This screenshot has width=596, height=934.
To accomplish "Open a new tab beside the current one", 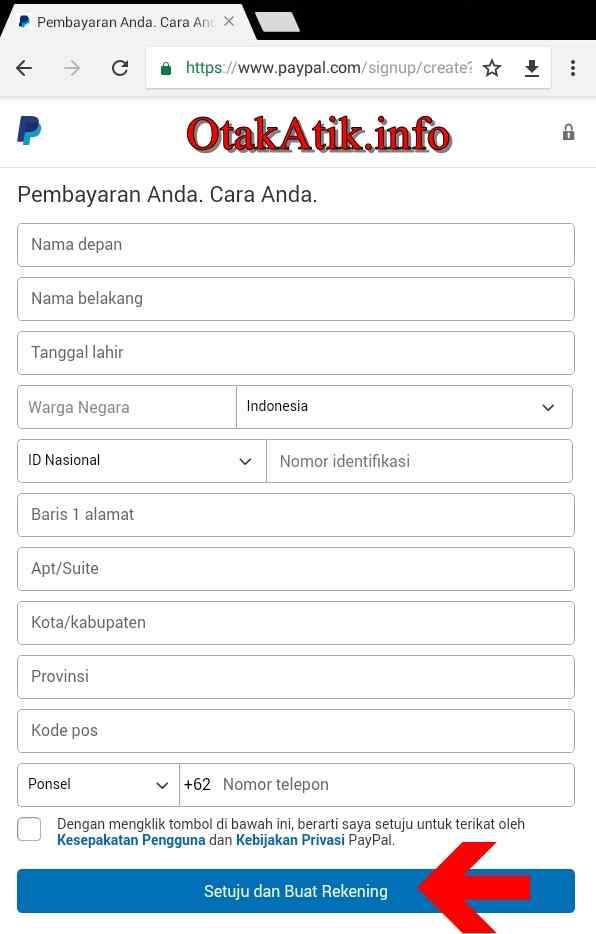I will coord(277,22).
